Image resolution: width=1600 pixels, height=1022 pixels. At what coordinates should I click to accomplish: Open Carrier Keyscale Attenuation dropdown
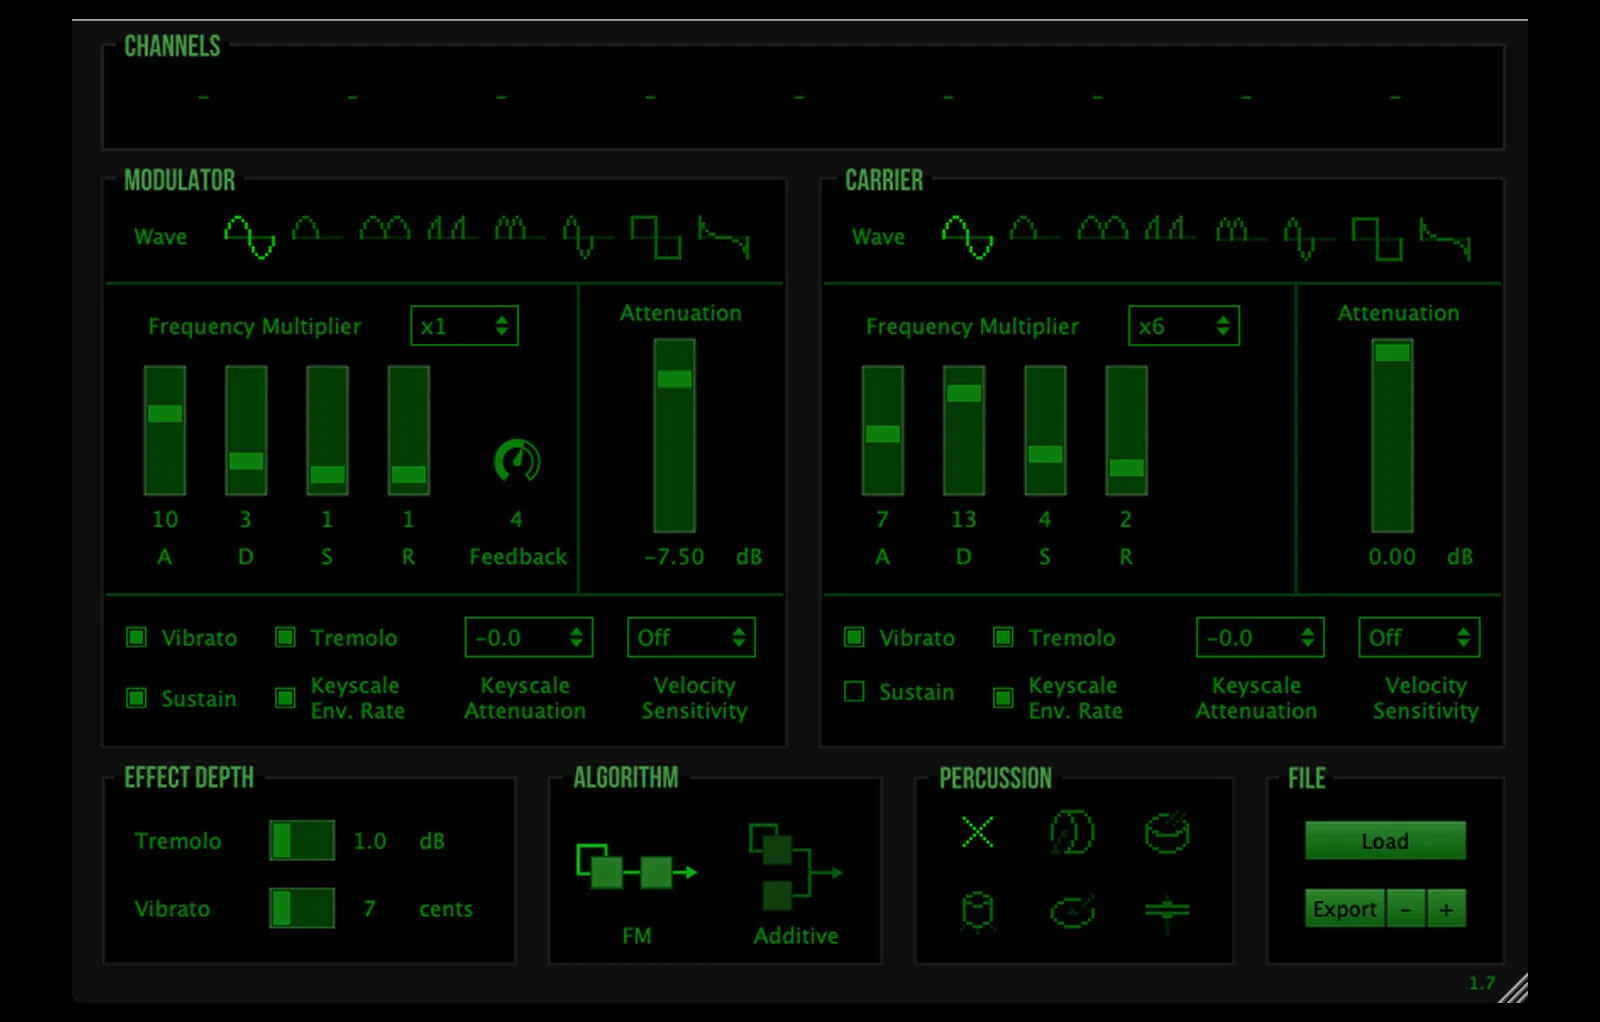tap(1260, 637)
